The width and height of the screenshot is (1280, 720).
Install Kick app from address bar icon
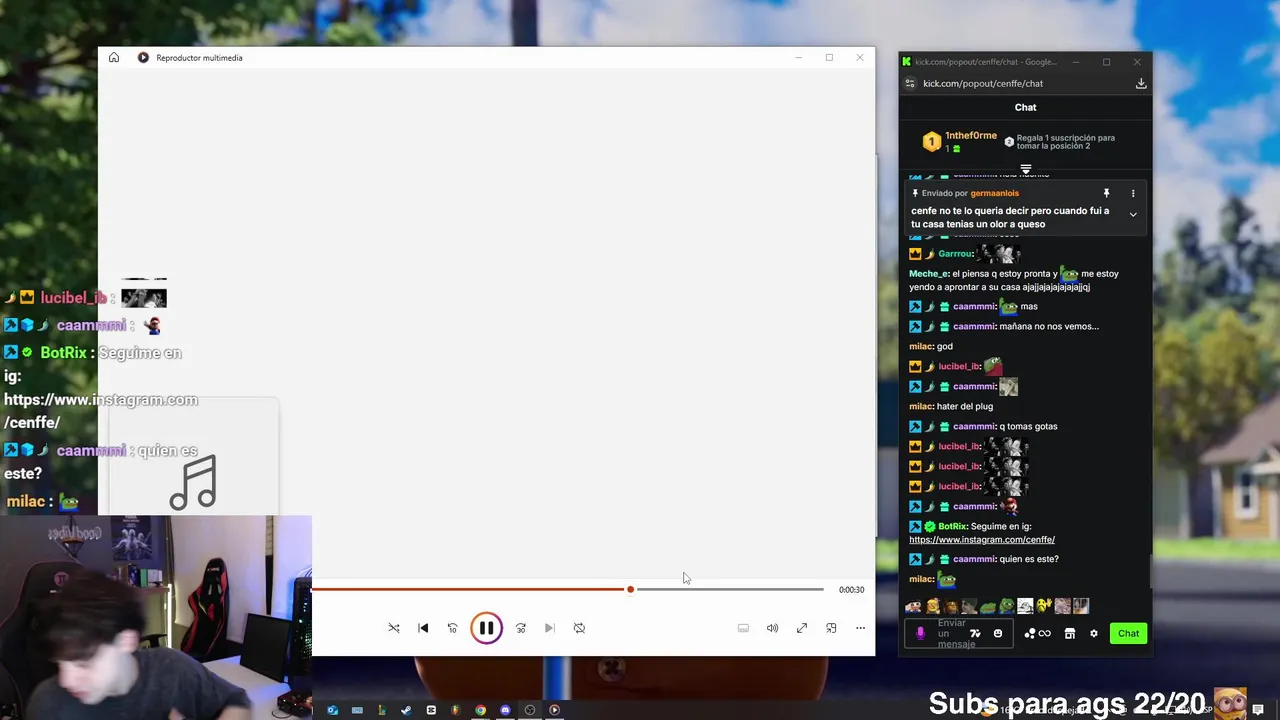pos(1141,84)
